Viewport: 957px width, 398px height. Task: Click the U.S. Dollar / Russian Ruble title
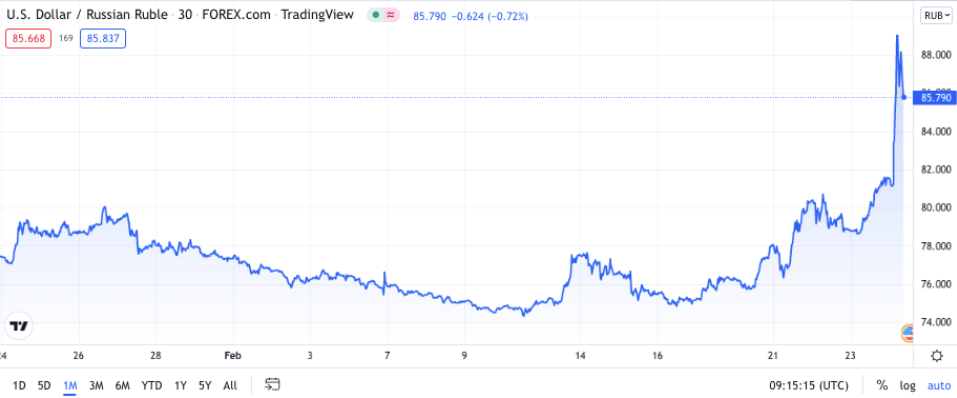87,15
